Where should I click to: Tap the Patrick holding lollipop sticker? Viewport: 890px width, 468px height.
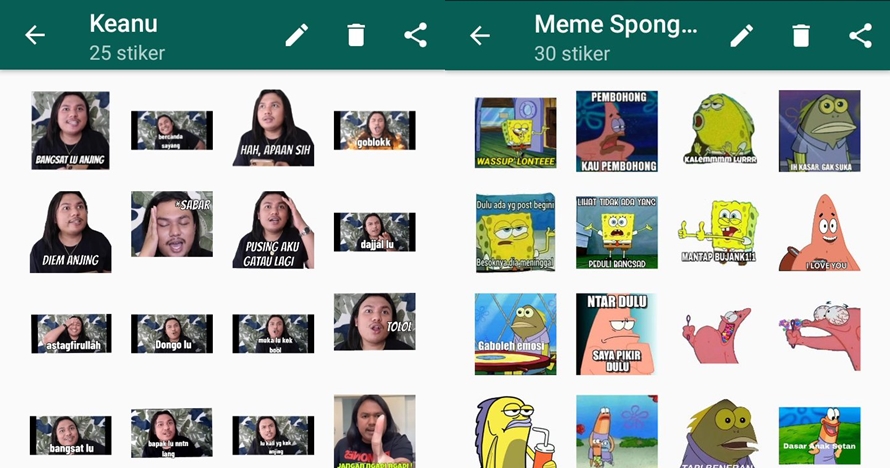[x=718, y=336]
